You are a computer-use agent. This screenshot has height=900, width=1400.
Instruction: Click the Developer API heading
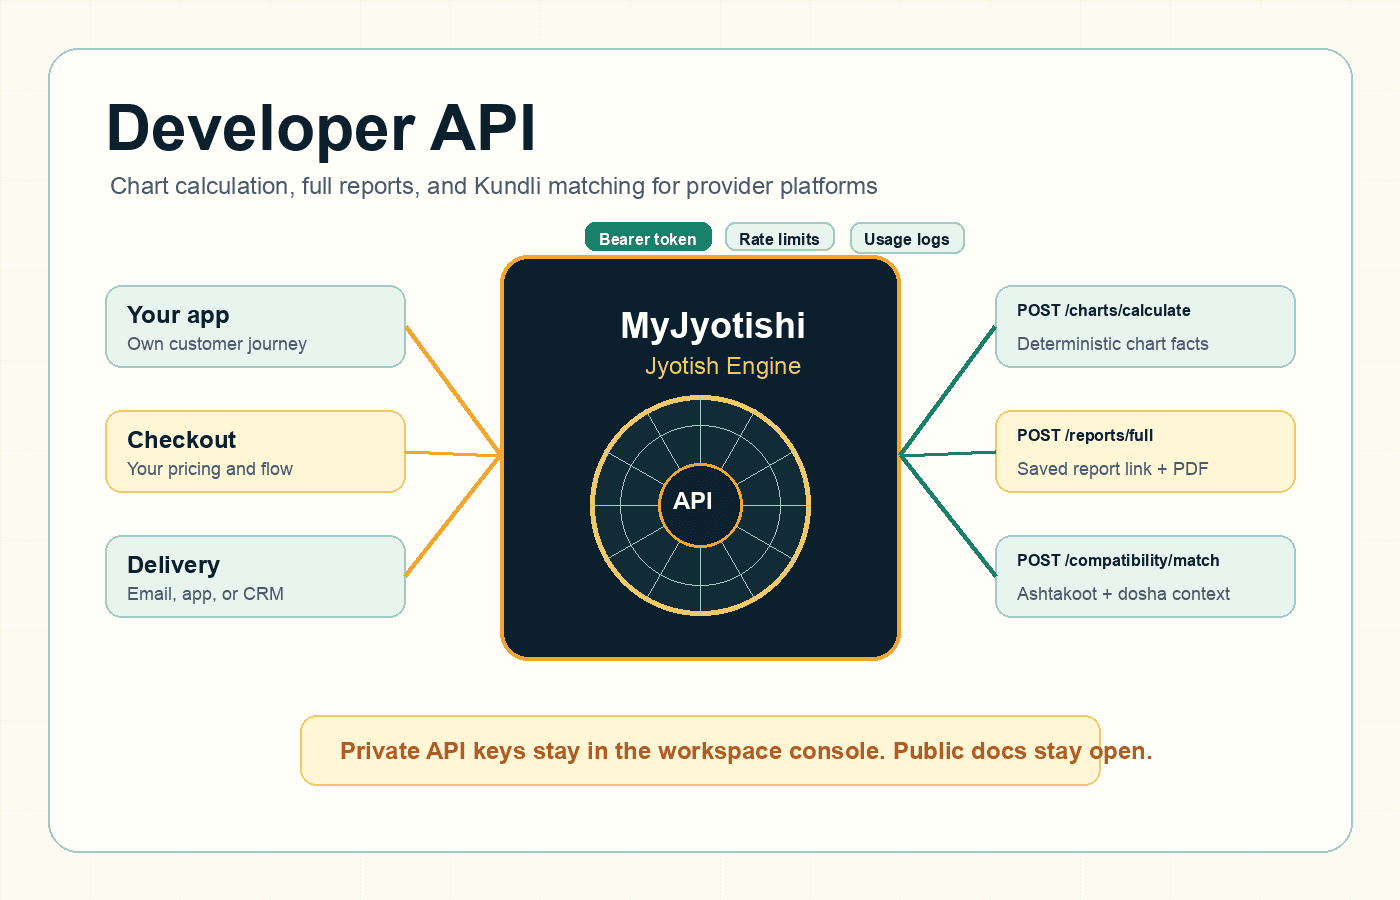tap(321, 128)
